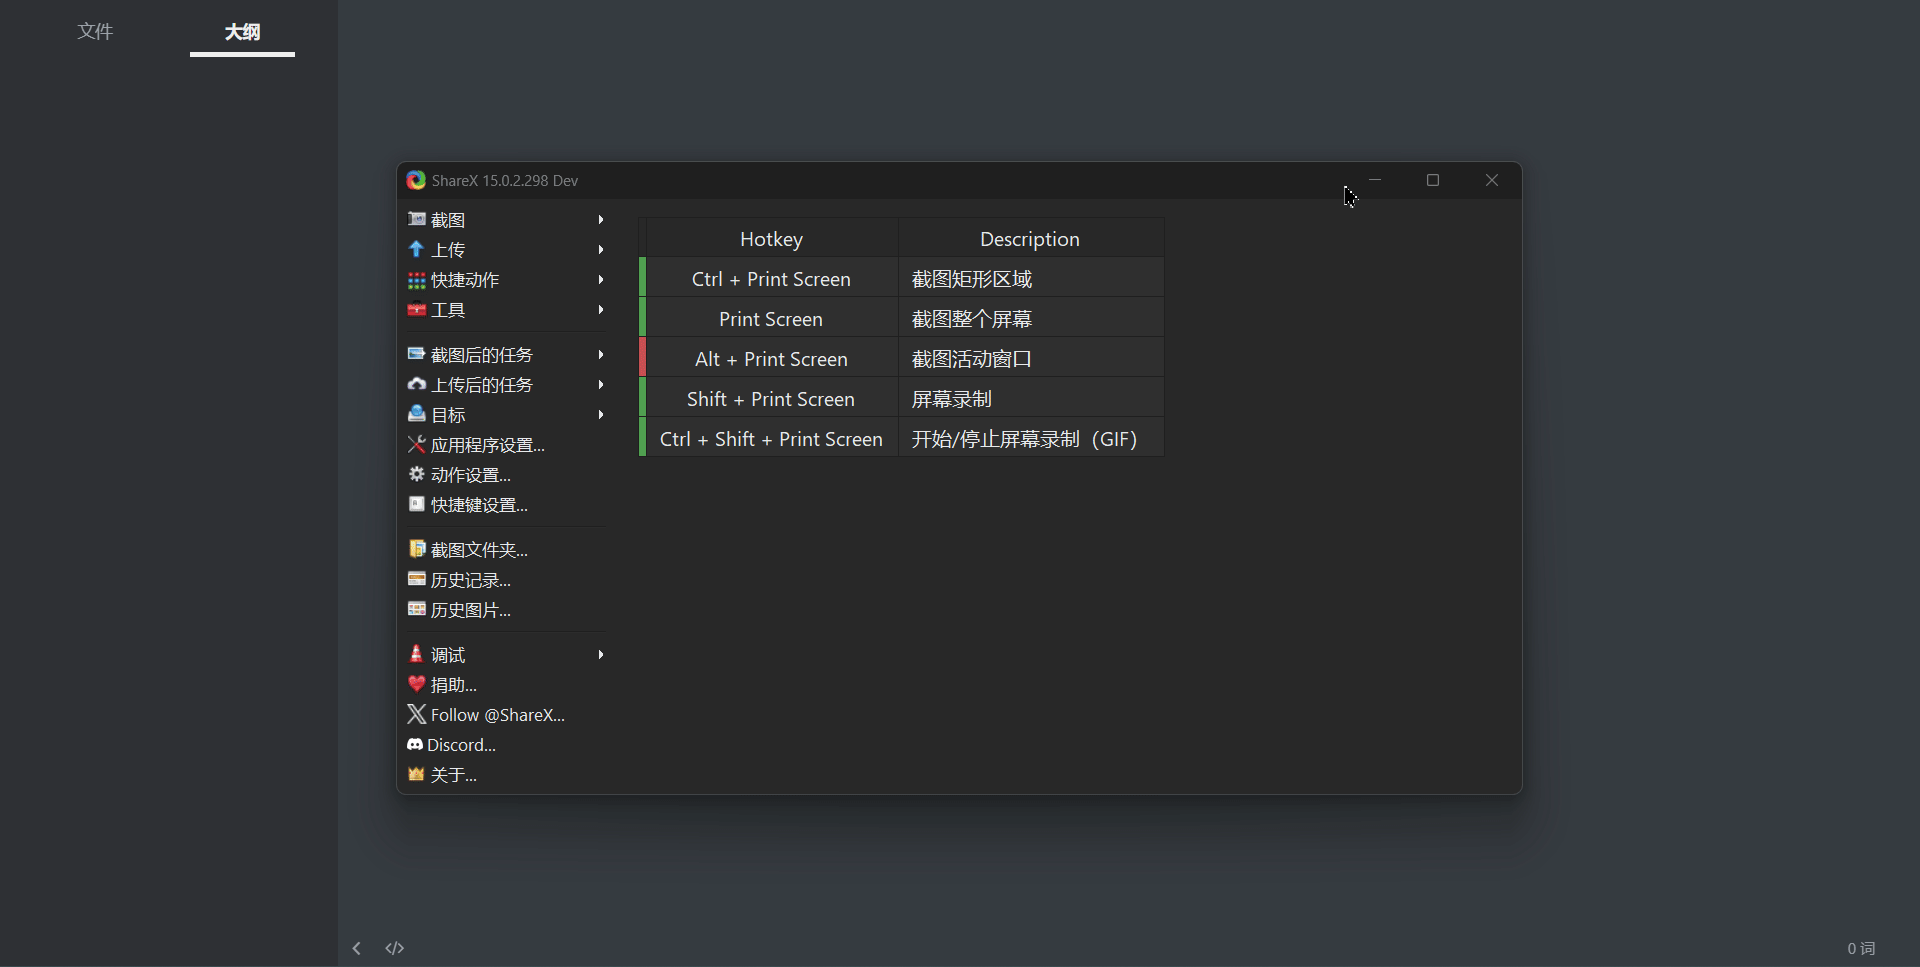This screenshot has height=967, width=1920.
Task: Maximize the ShareX window
Action: point(1433,180)
